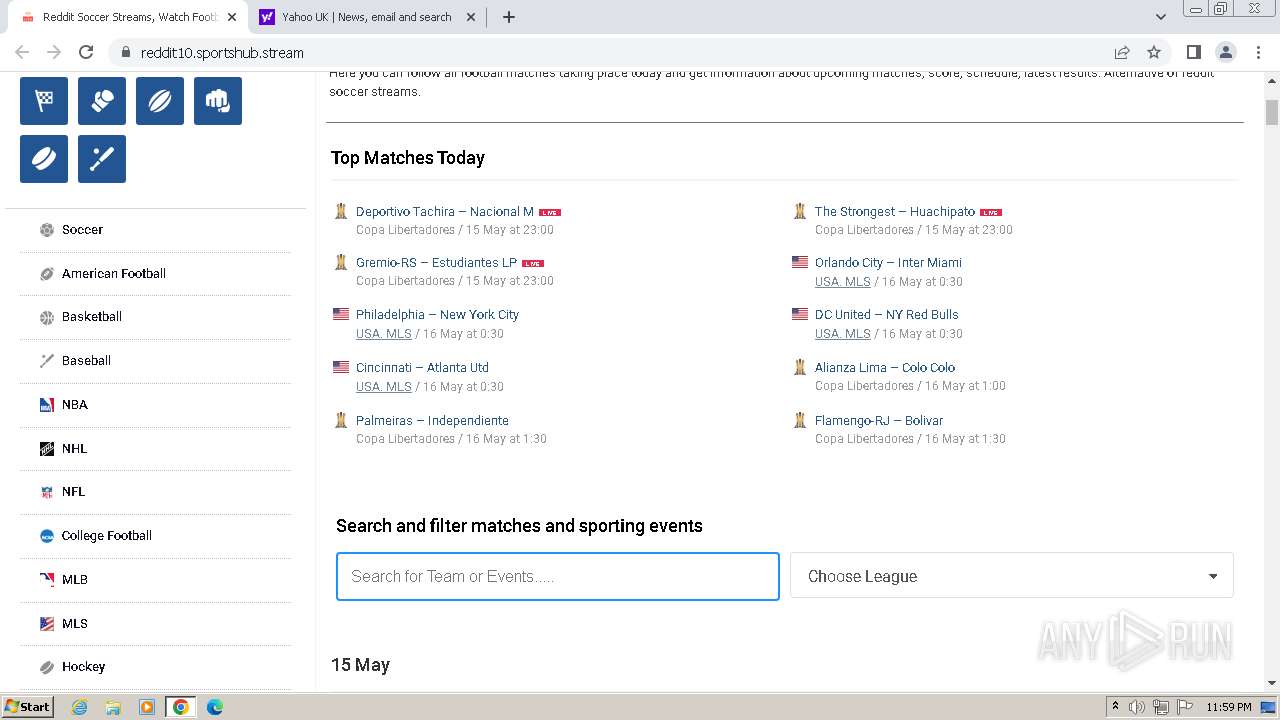Open the boxing glove sport icon

coord(102,101)
